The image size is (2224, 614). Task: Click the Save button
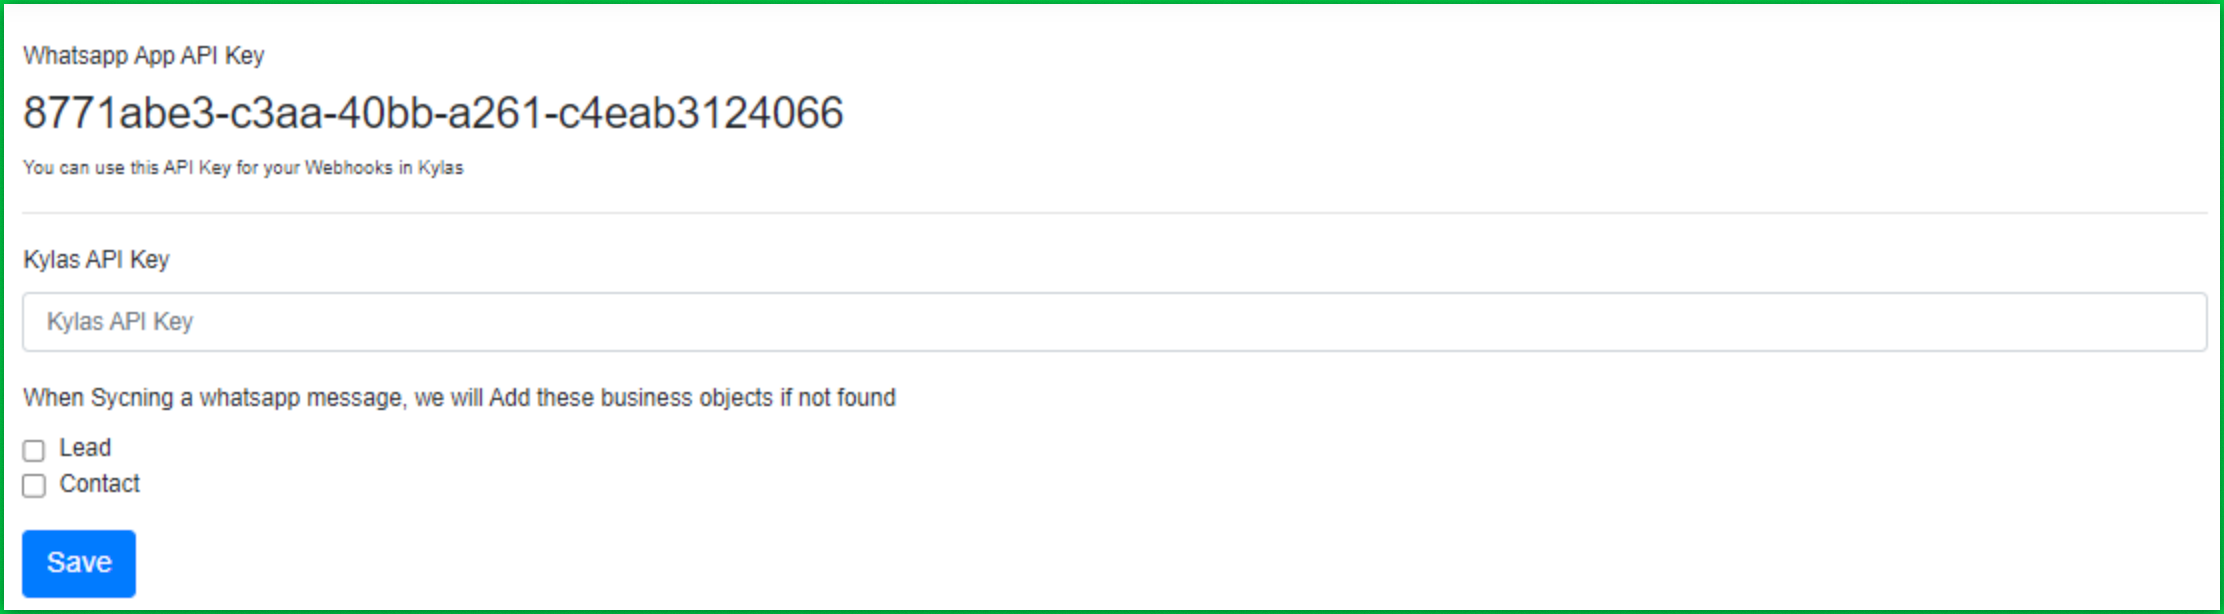[79, 563]
